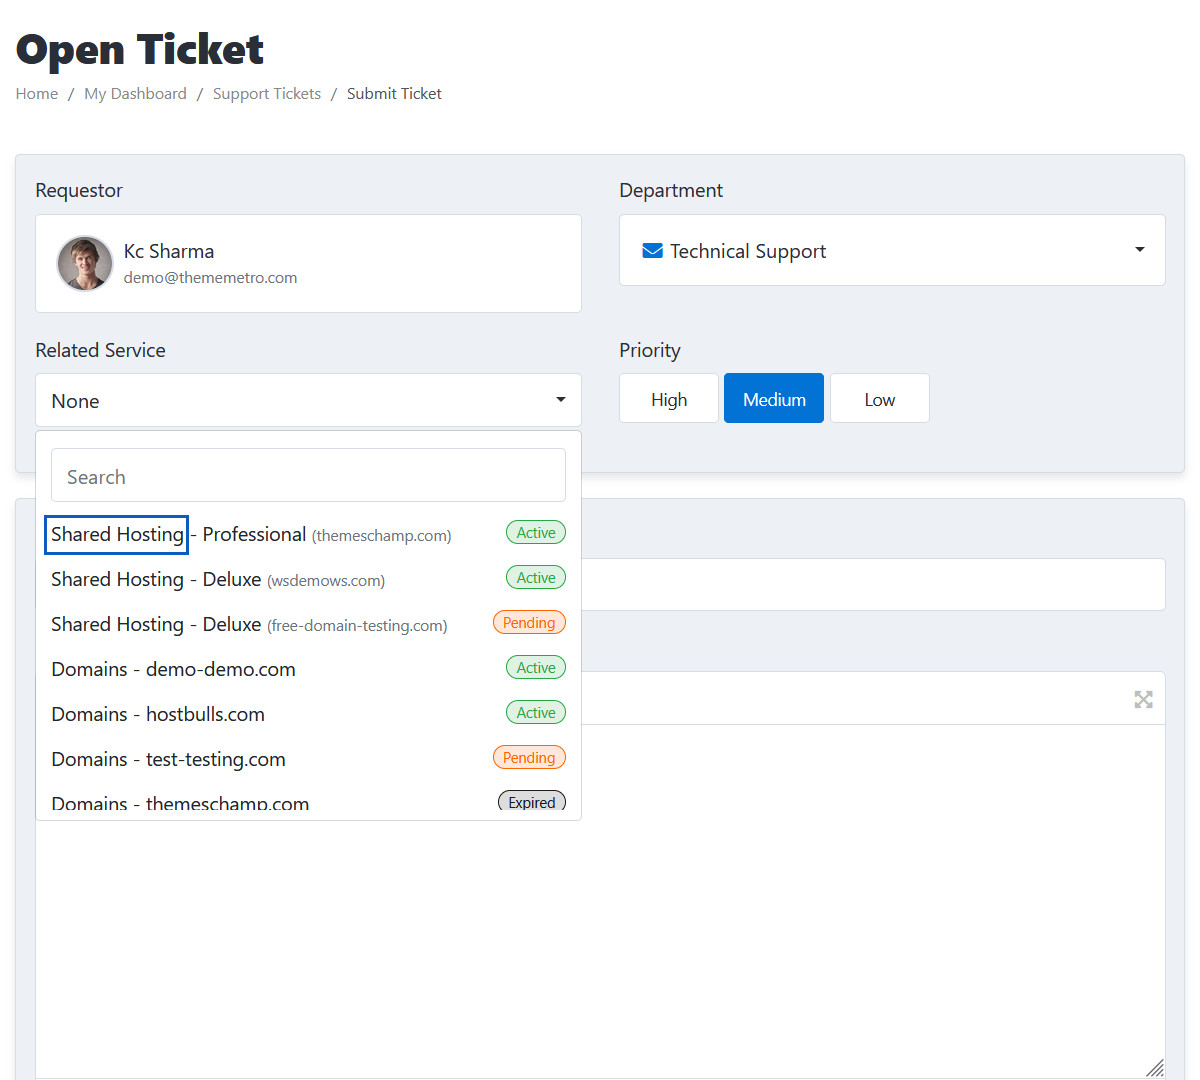
Task: Set priority to High
Action: coord(668,399)
